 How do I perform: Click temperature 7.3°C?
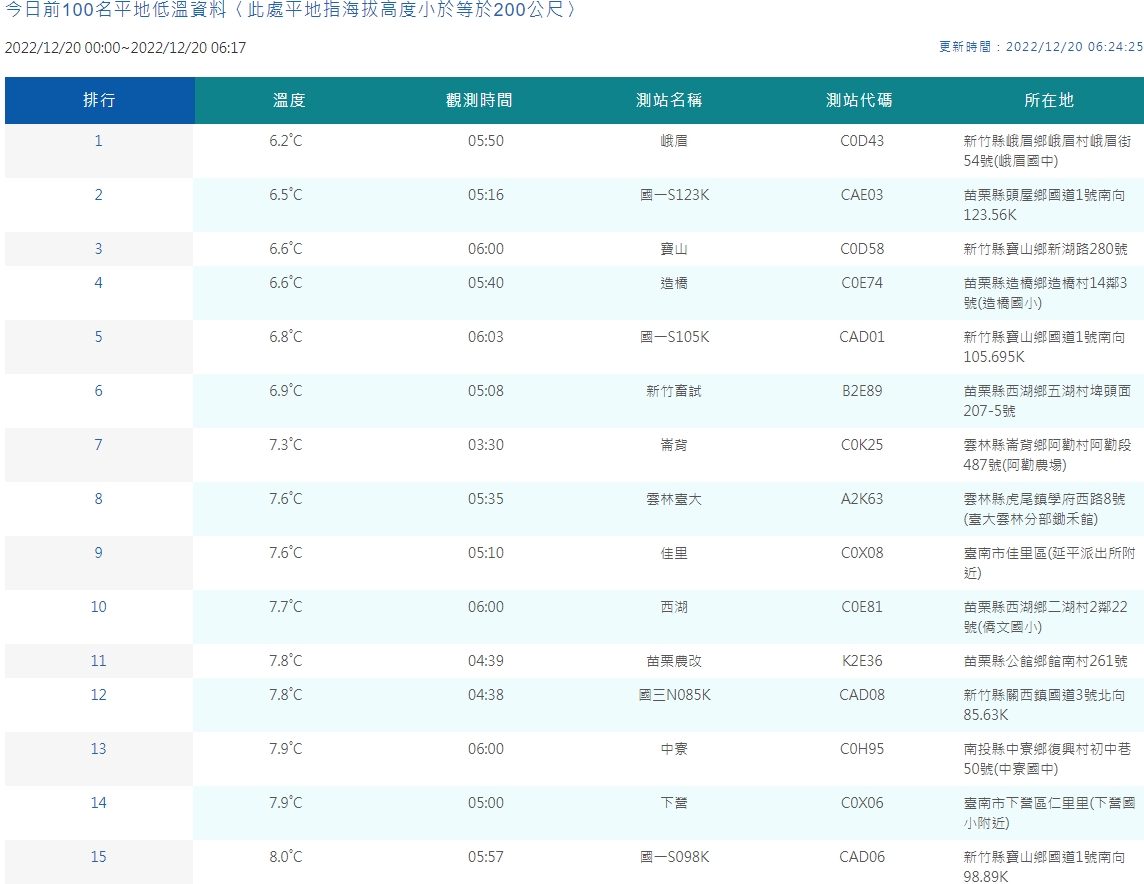(285, 445)
